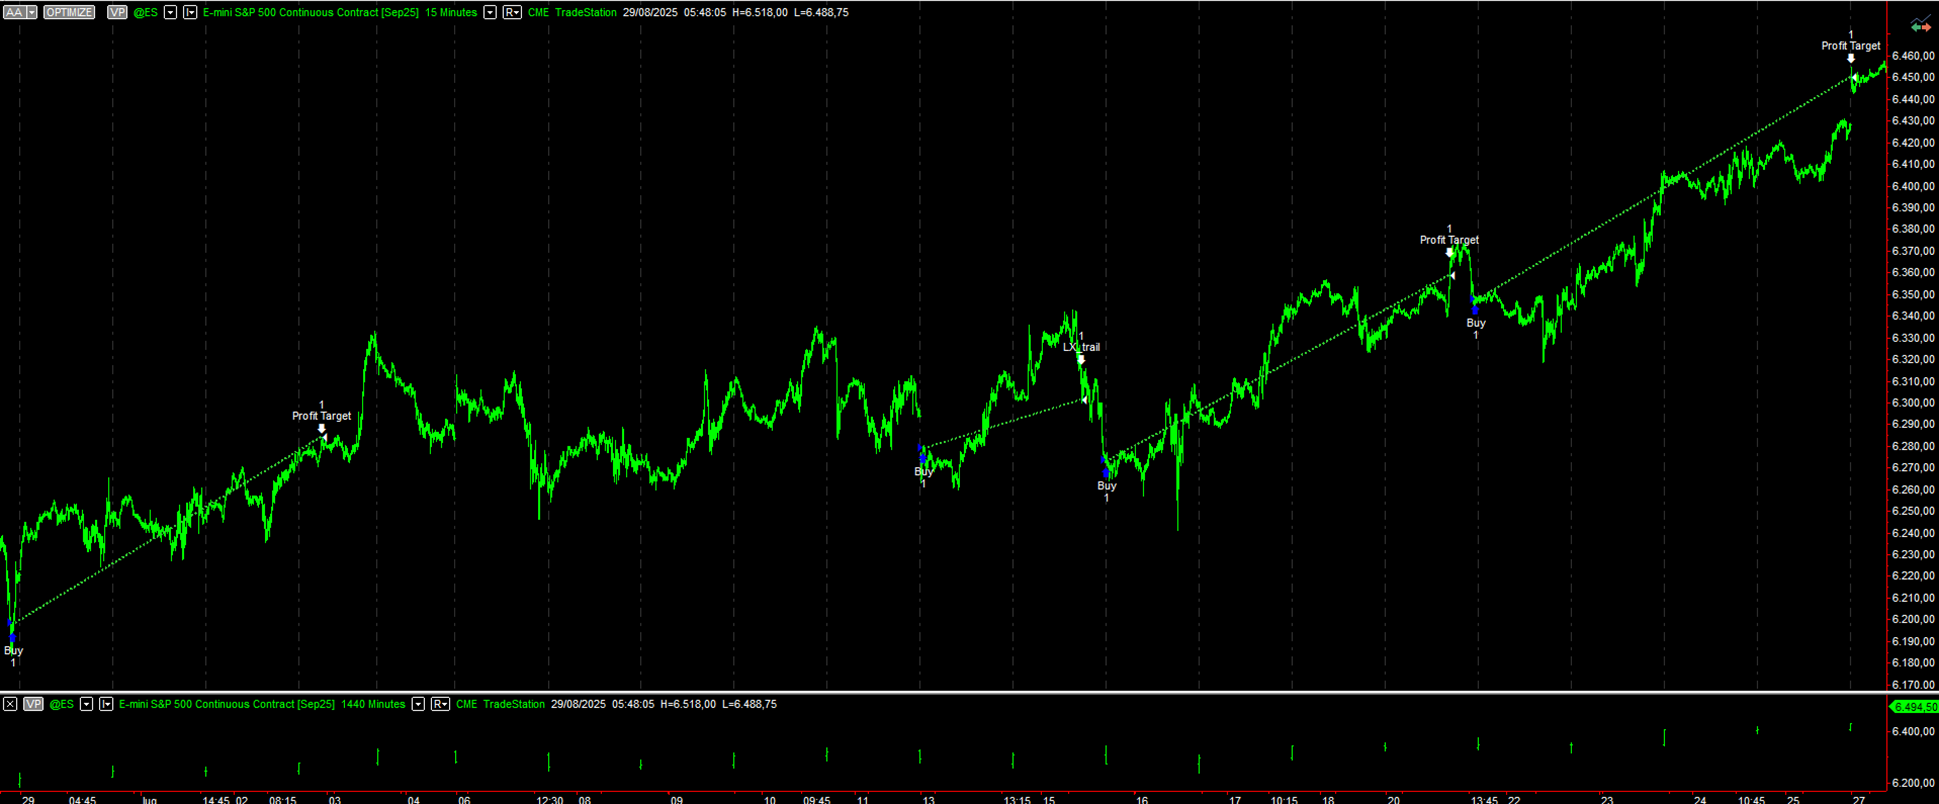Open the @ES symbol dropdown in lower subgraph
This screenshot has width=1939, height=804.
click(86, 704)
